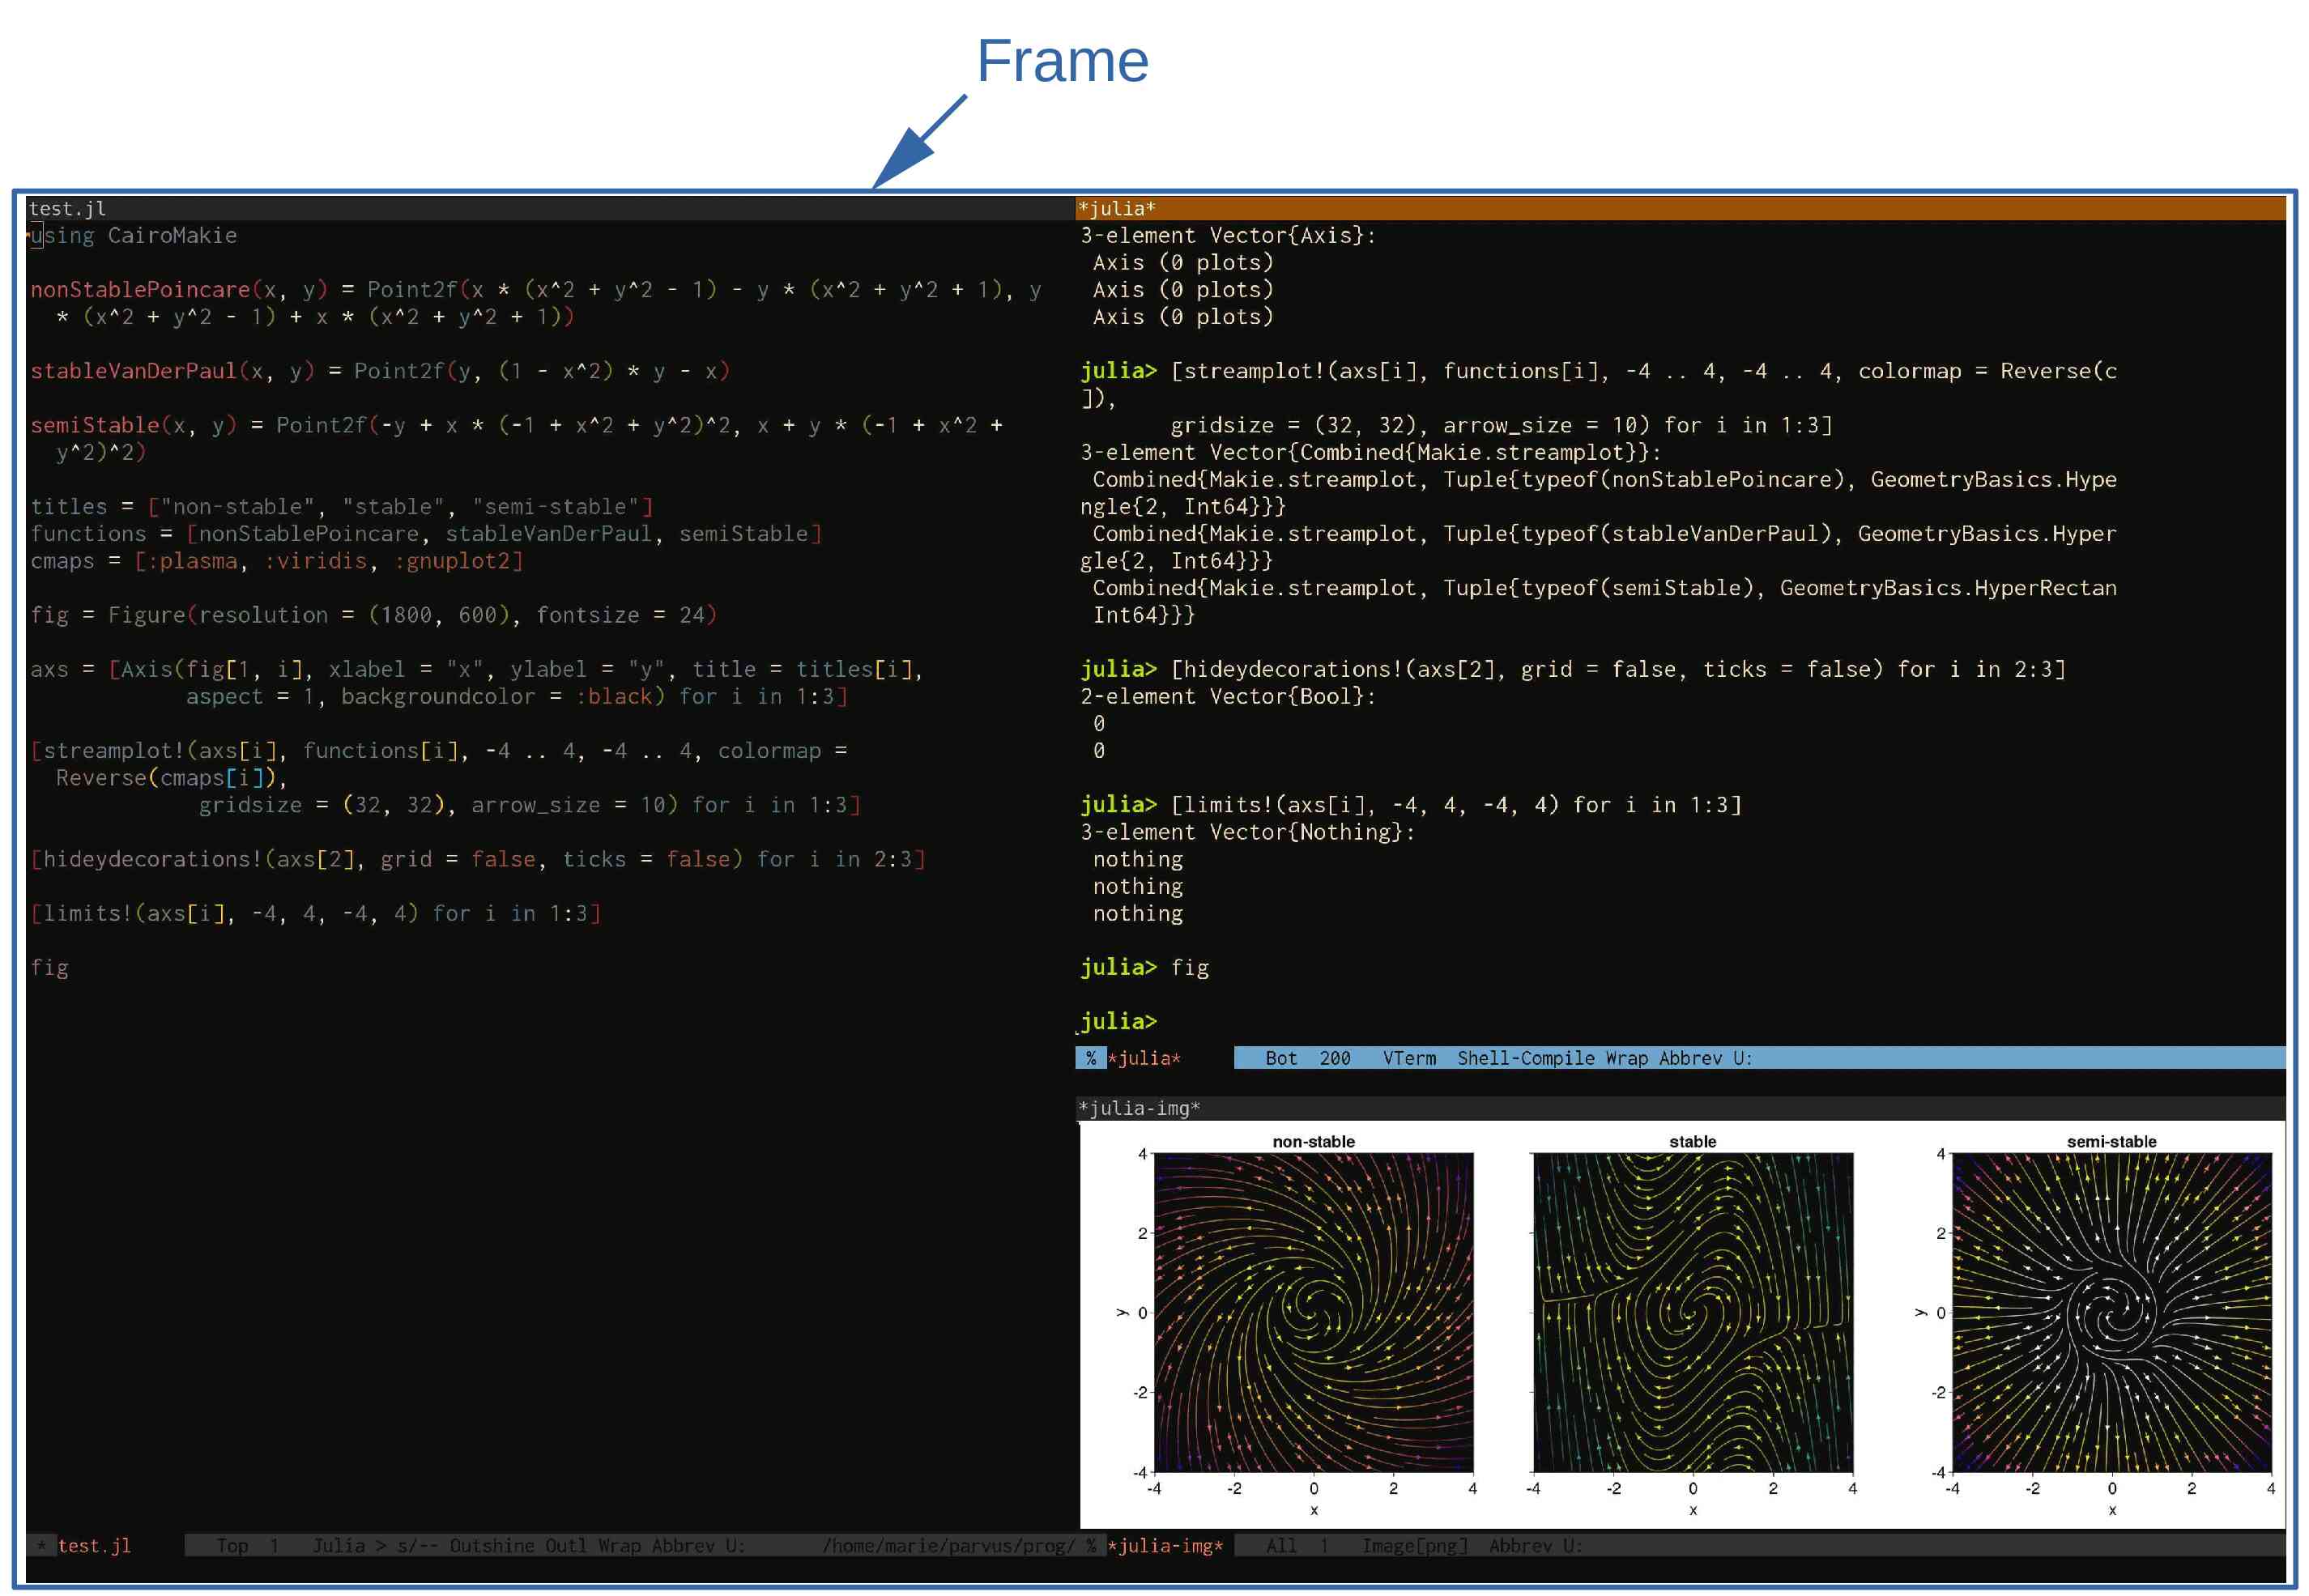Click the All position indicator in *julia-img* mode line

[1281, 1546]
